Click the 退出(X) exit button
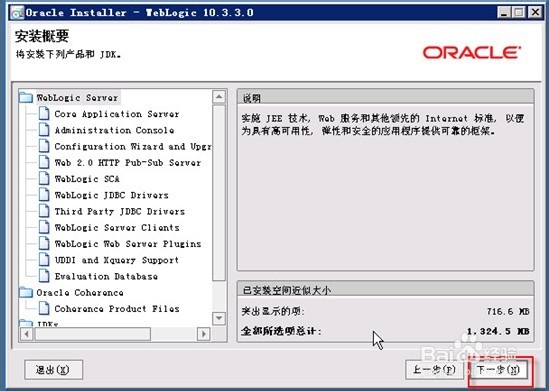This screenshot has height=391, width=549. (54, 370)
